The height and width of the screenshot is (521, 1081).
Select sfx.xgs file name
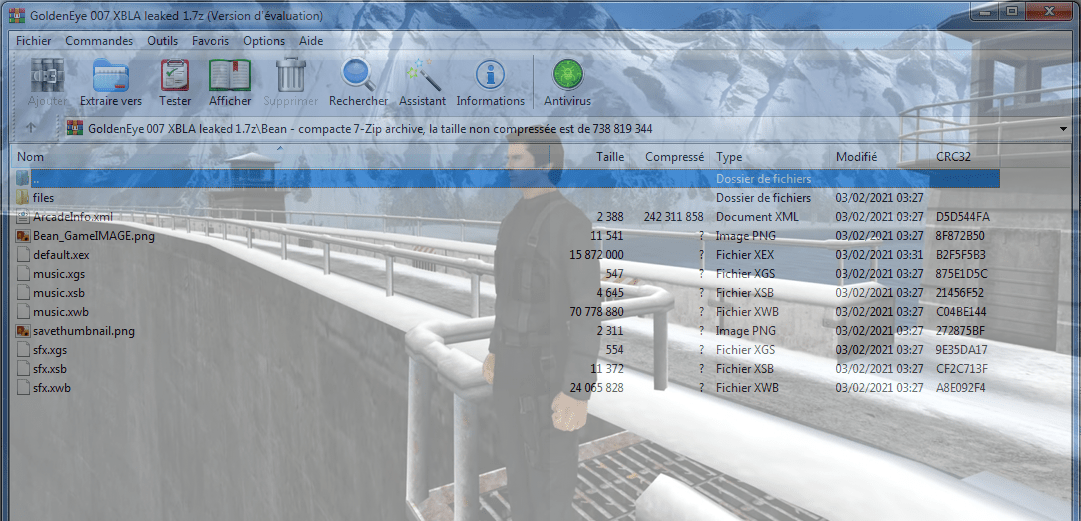[x=50, y=349]
